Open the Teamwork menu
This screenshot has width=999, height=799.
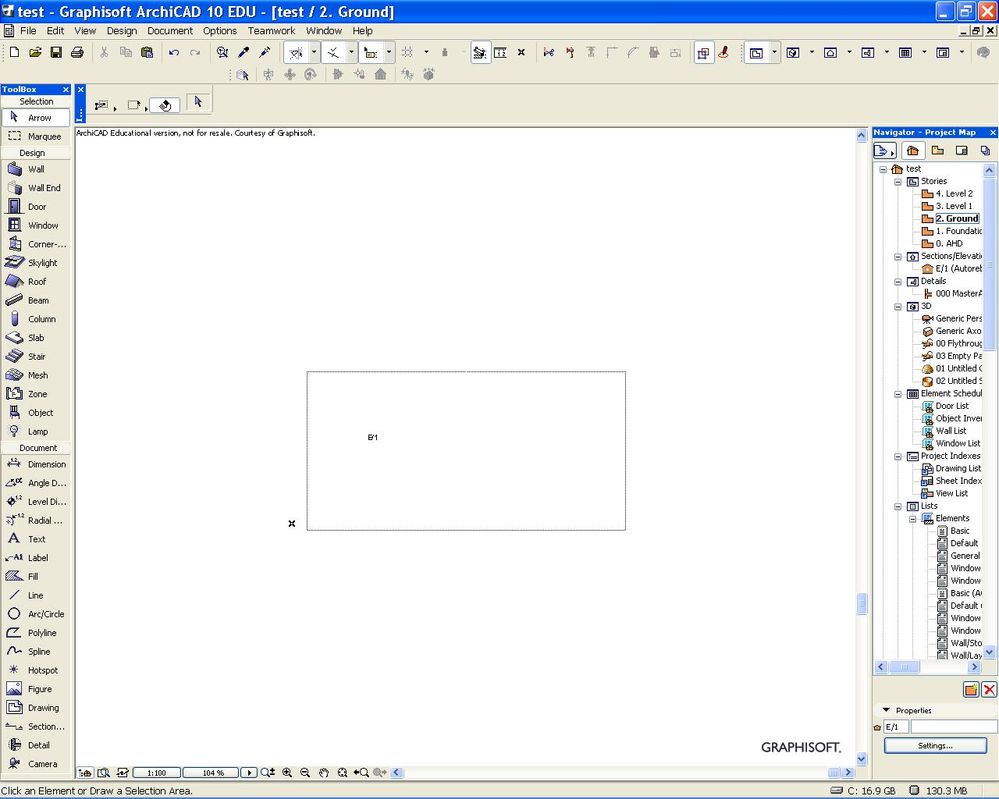(271, 31)
